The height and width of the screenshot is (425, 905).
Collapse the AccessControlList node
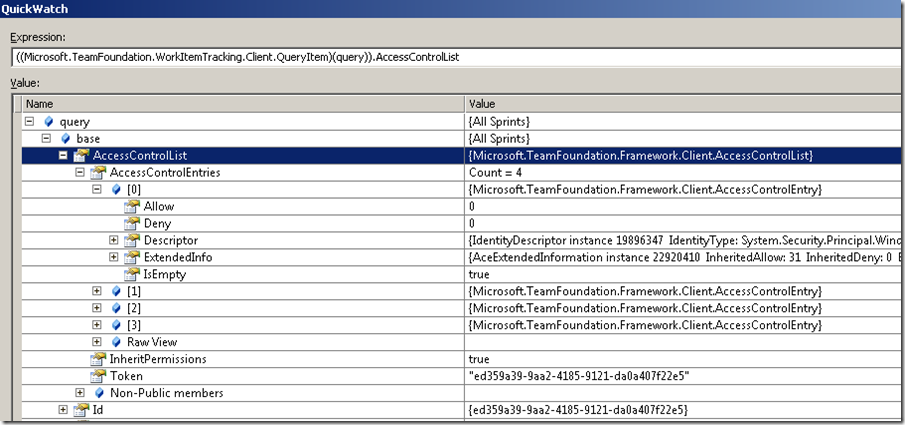point(63,155)
